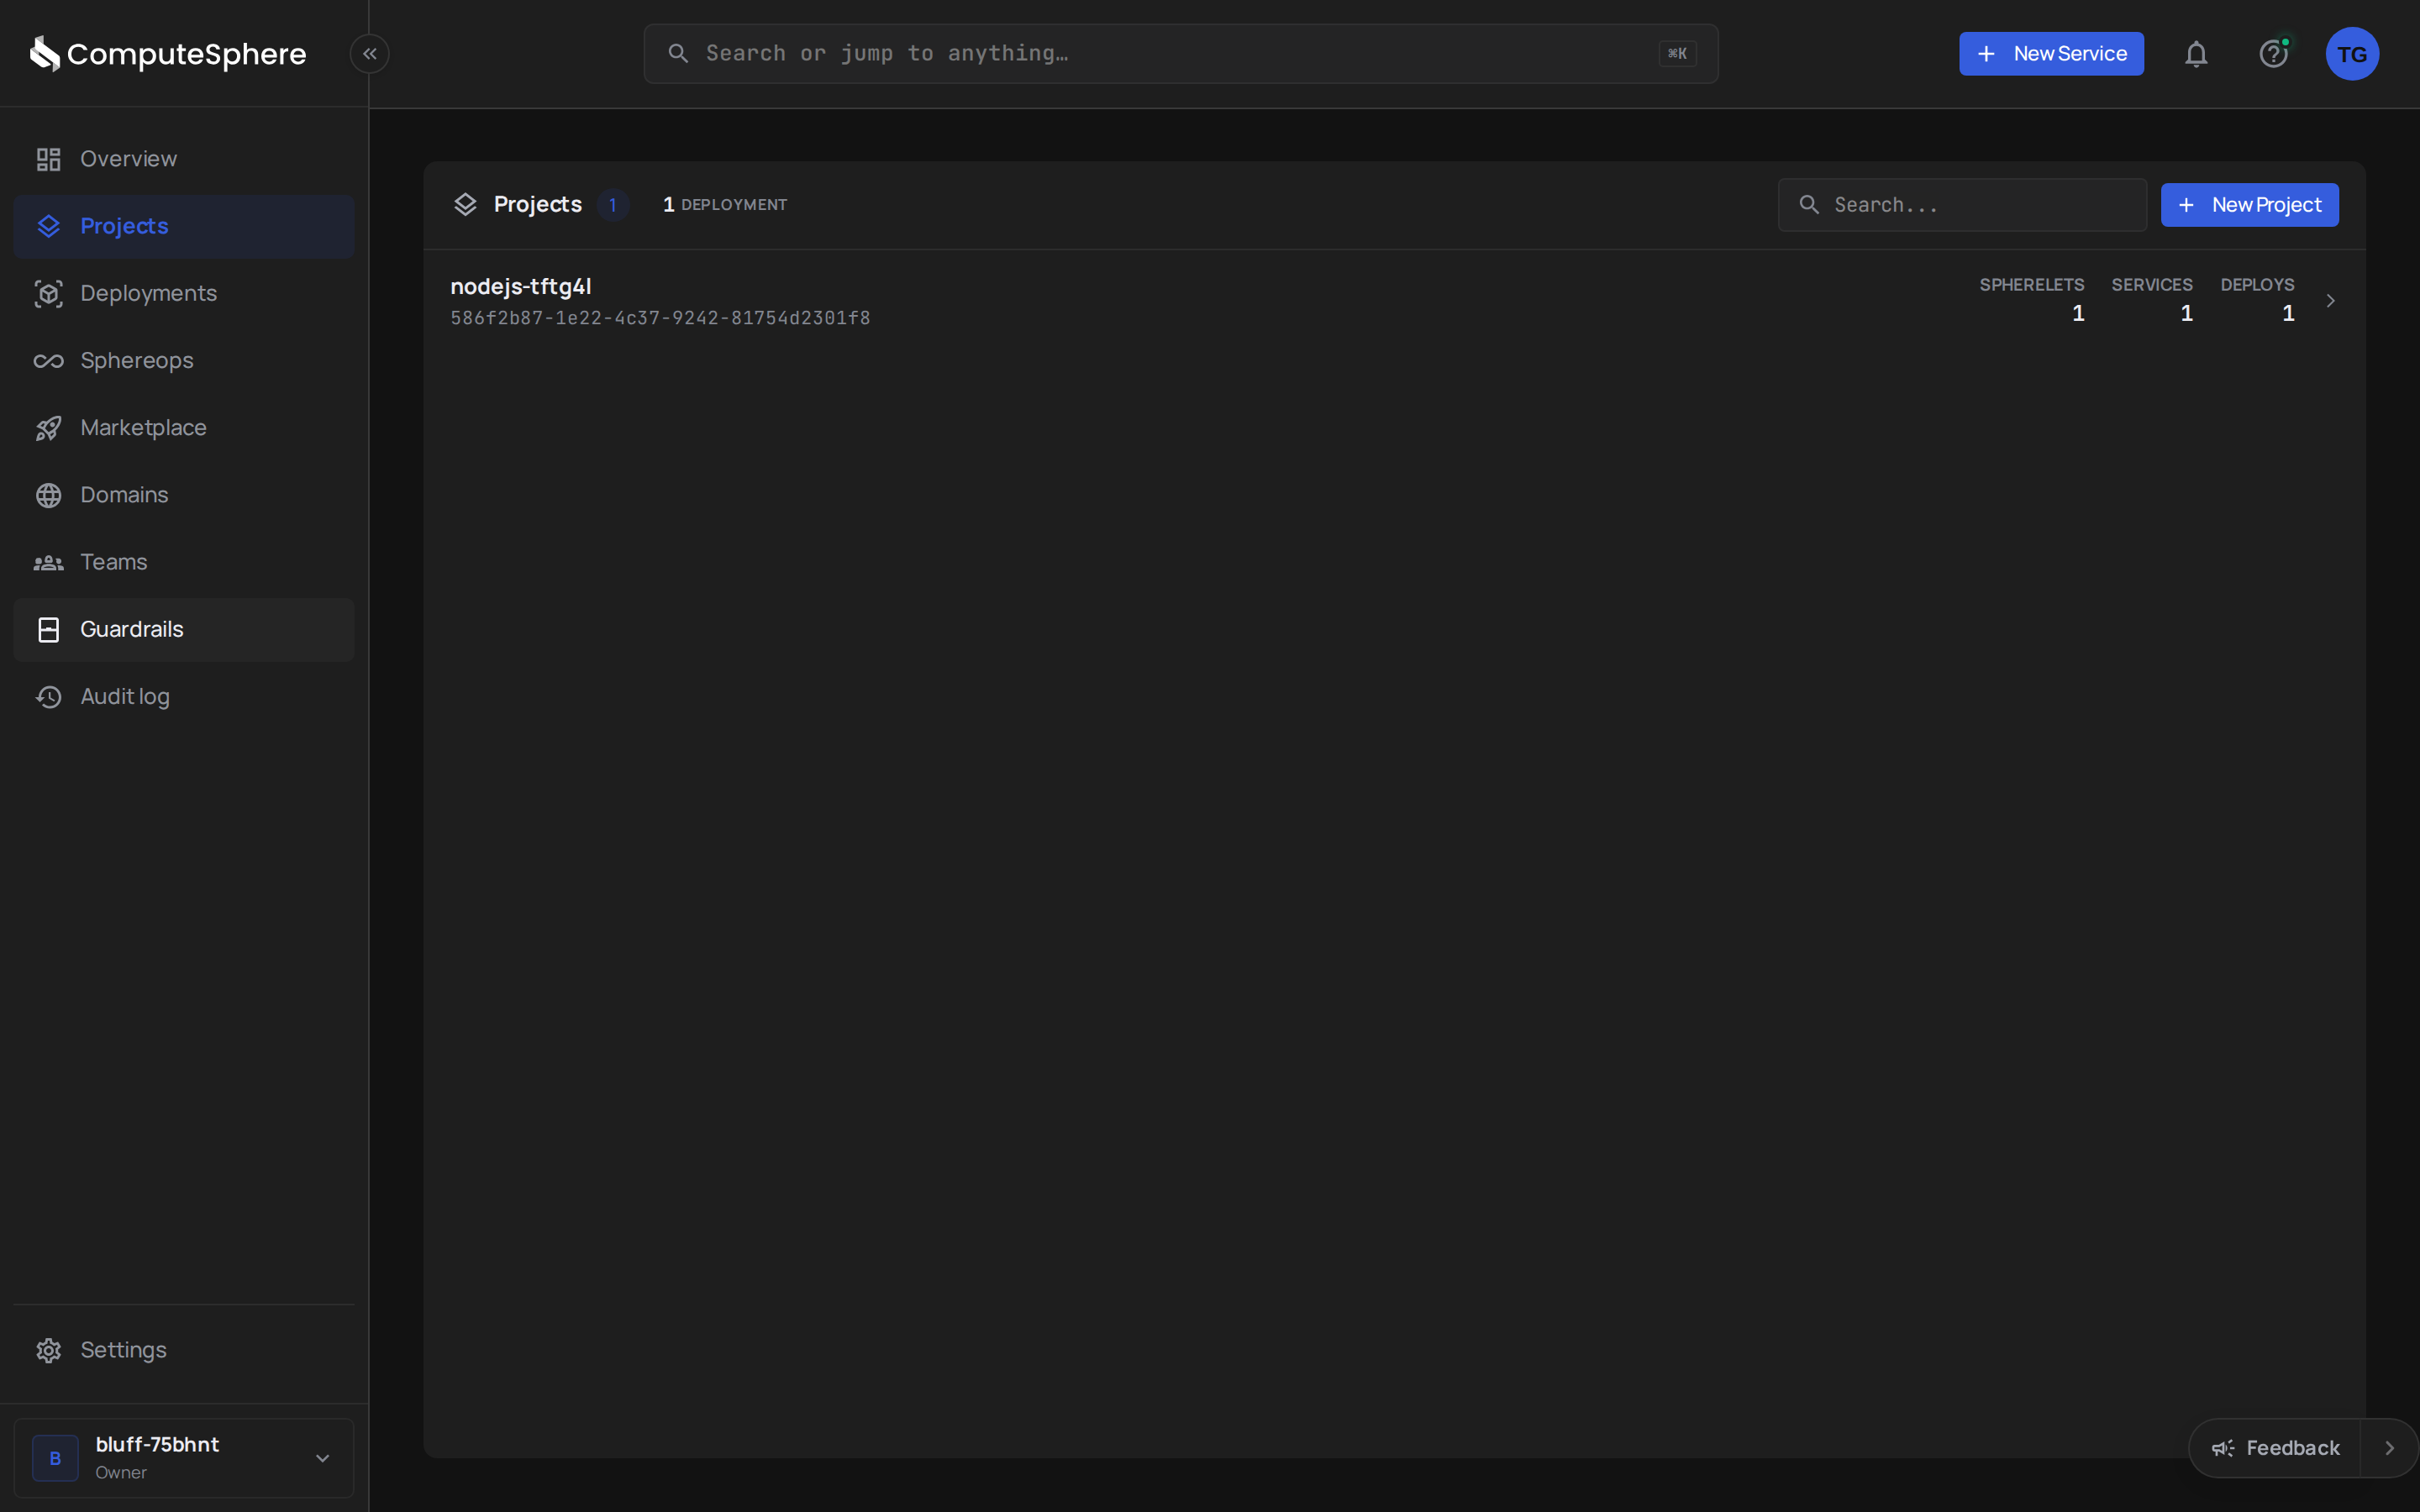Viewport: 2420px width, 1512px height.
Task: Click the Sphereops infinity icon
Action: click(x=49, y=361)
